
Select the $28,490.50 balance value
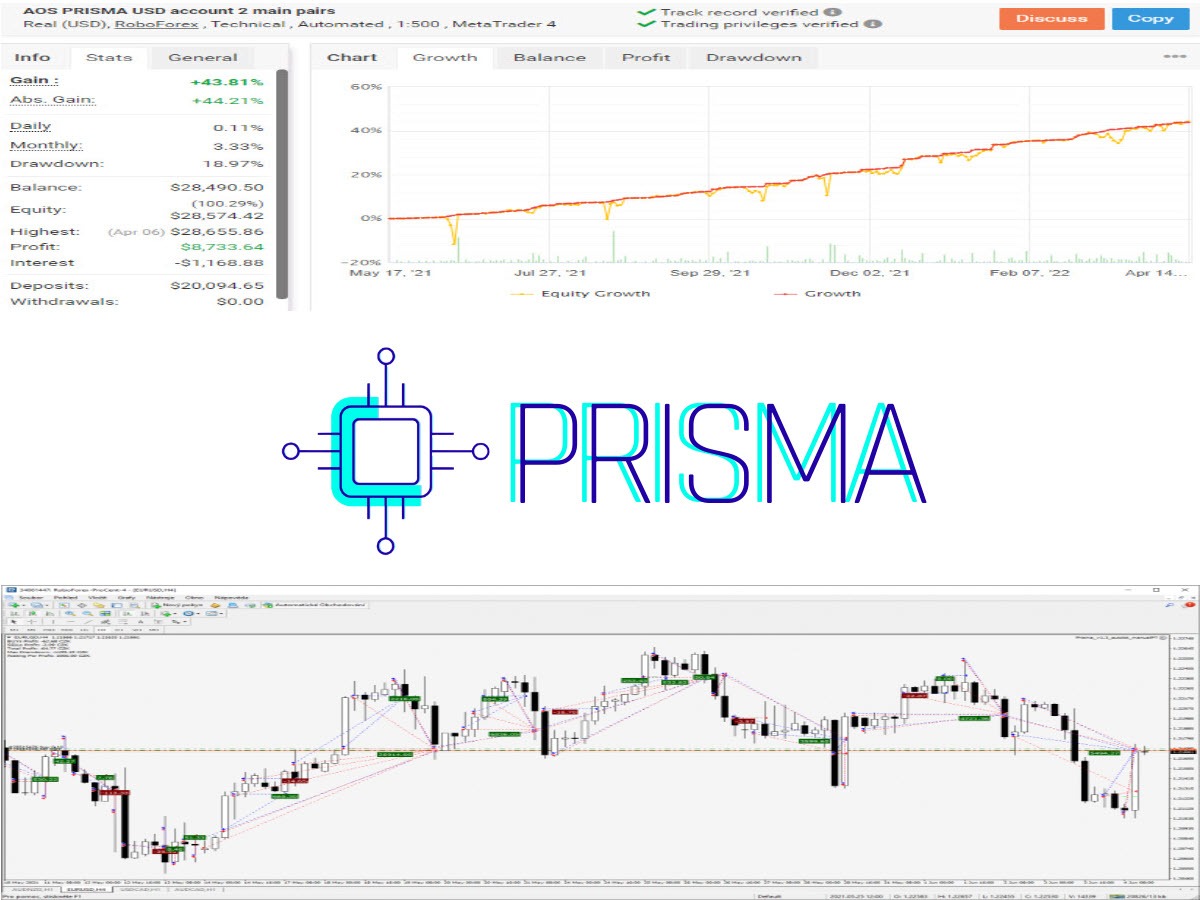(217, 187)
